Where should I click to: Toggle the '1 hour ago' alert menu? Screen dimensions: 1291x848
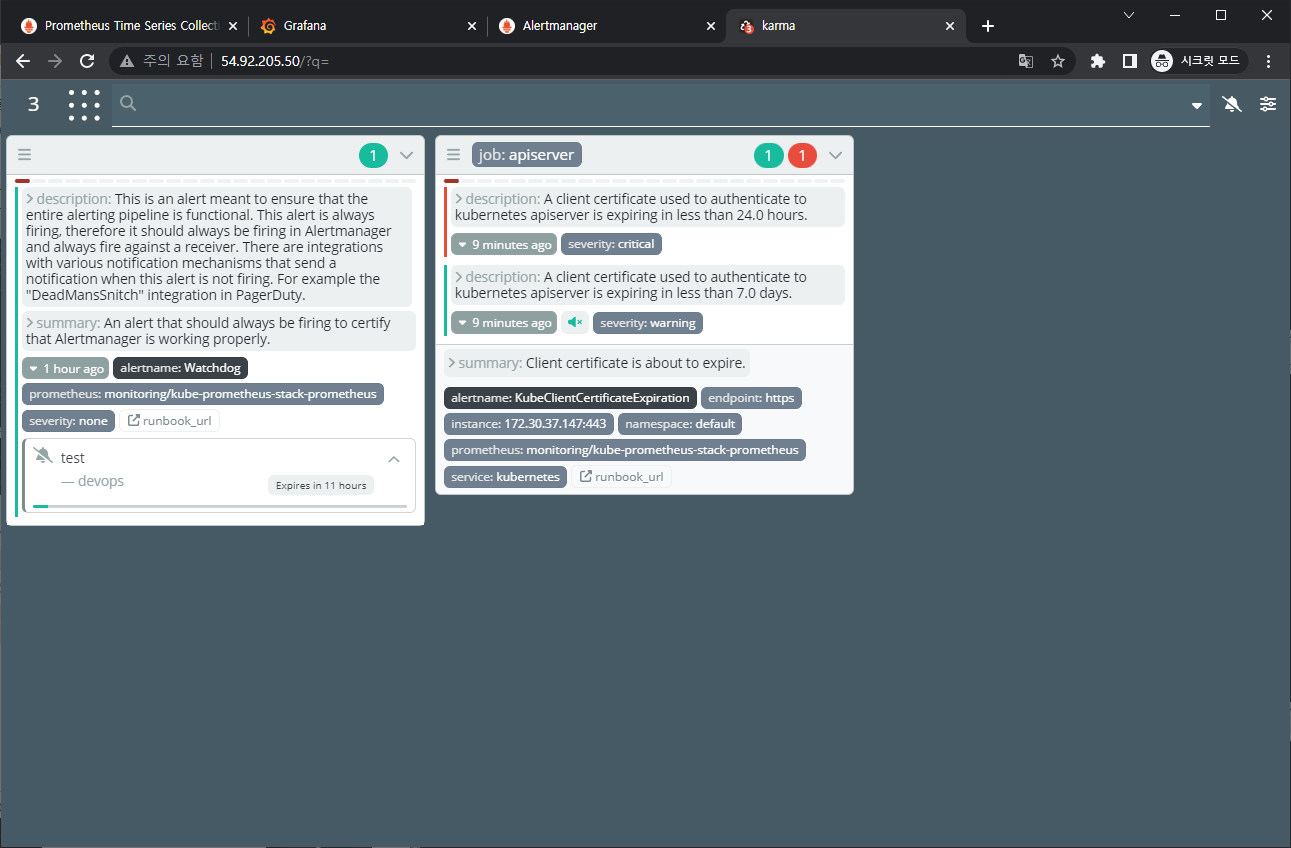pyautogui.click(x=66, y=369)
